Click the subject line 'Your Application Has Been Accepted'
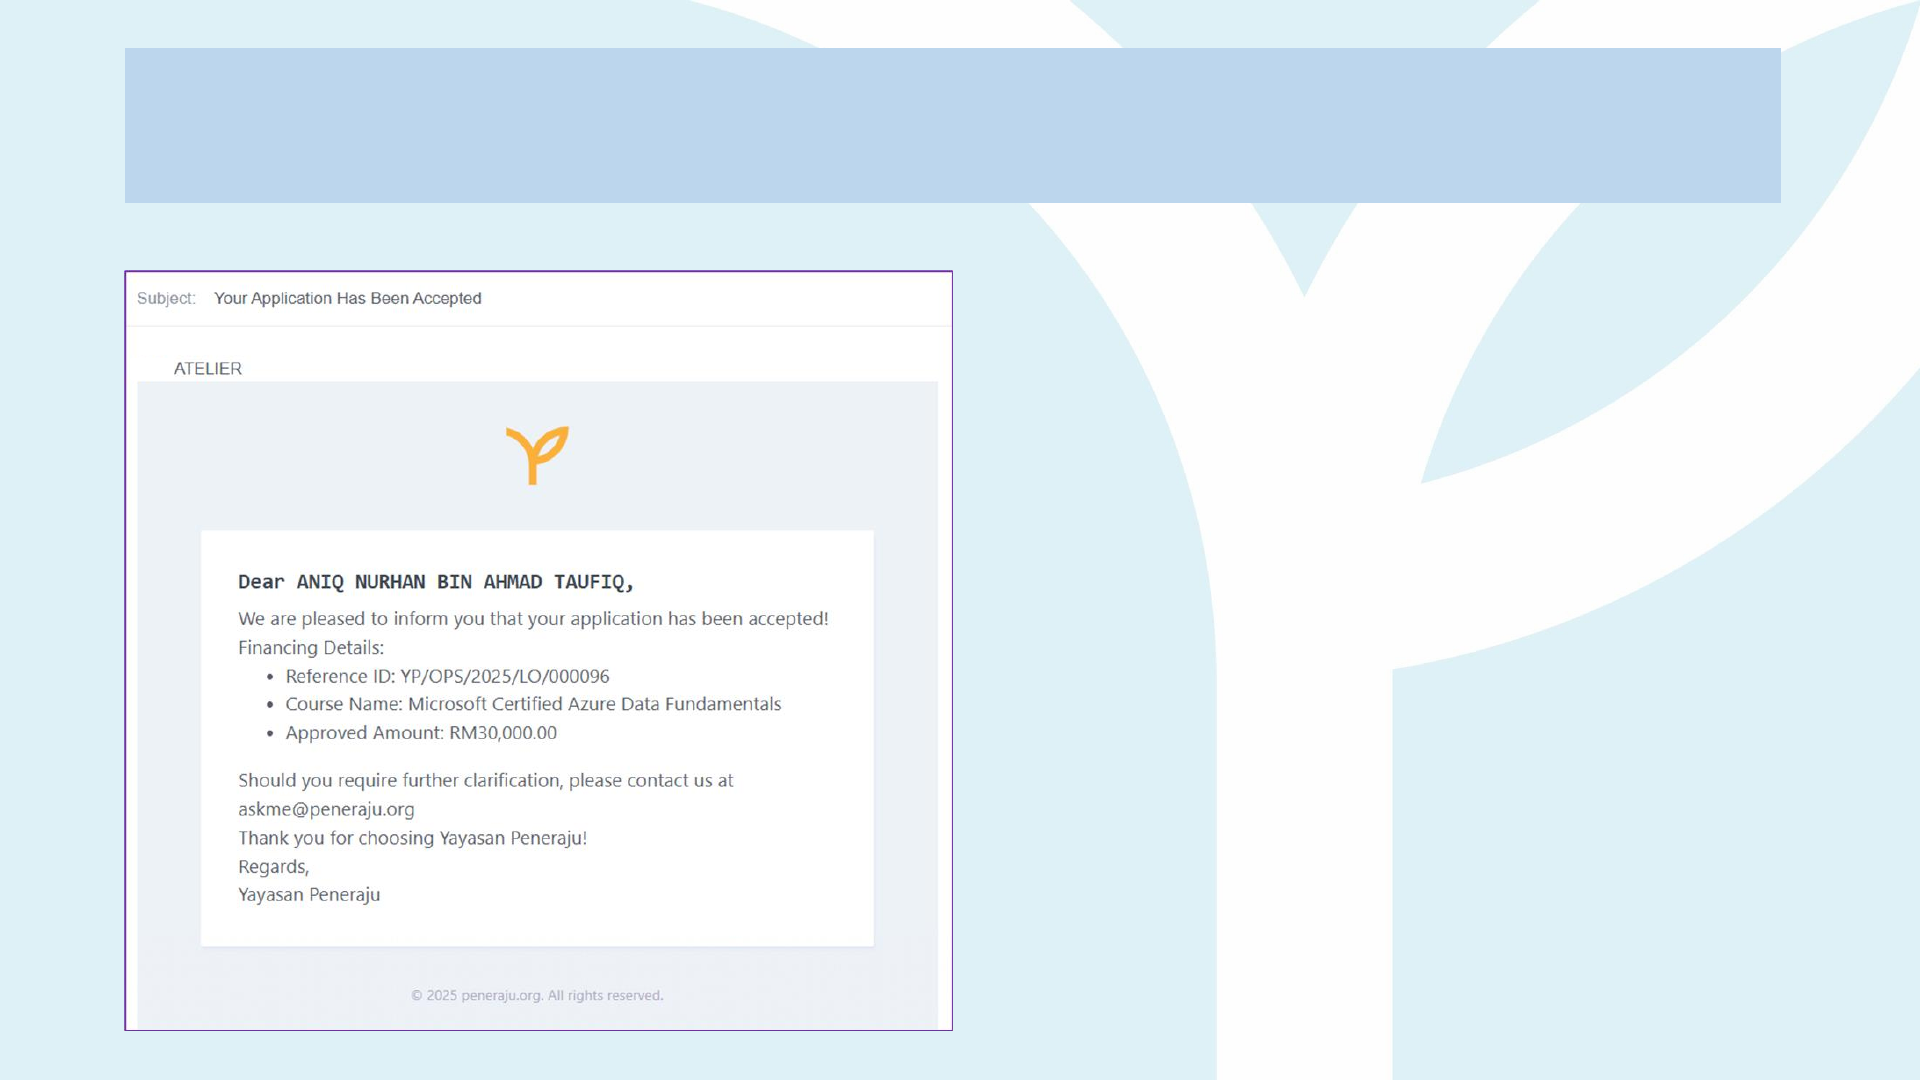The image size is (1920, 1080). pyautogui.click(x=347, y=298)
